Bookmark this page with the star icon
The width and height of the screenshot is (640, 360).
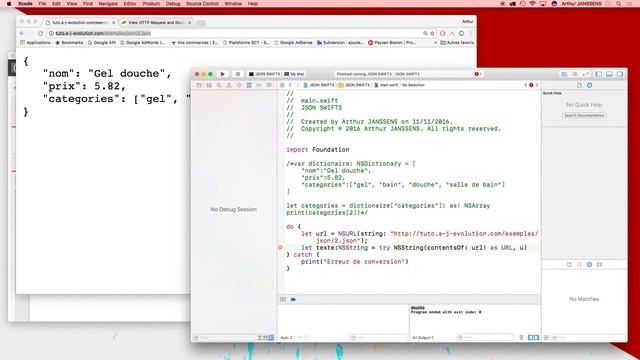pyautogui.click(x=432, y=33)
